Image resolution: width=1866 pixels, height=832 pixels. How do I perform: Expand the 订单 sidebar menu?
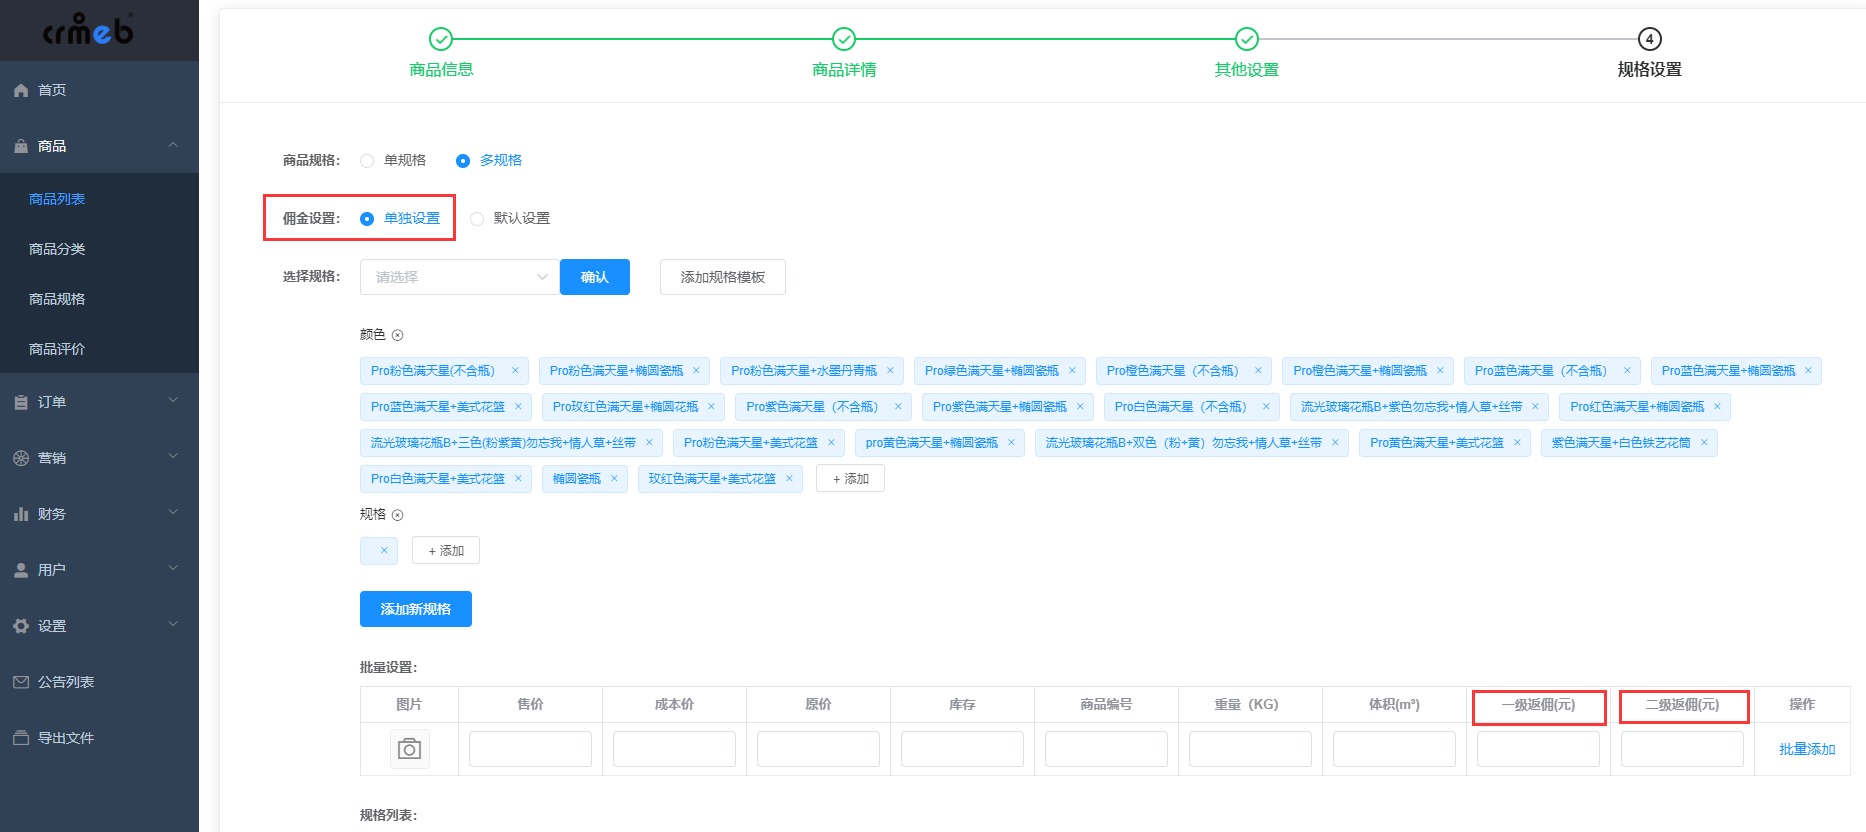(x=99, y=402)
